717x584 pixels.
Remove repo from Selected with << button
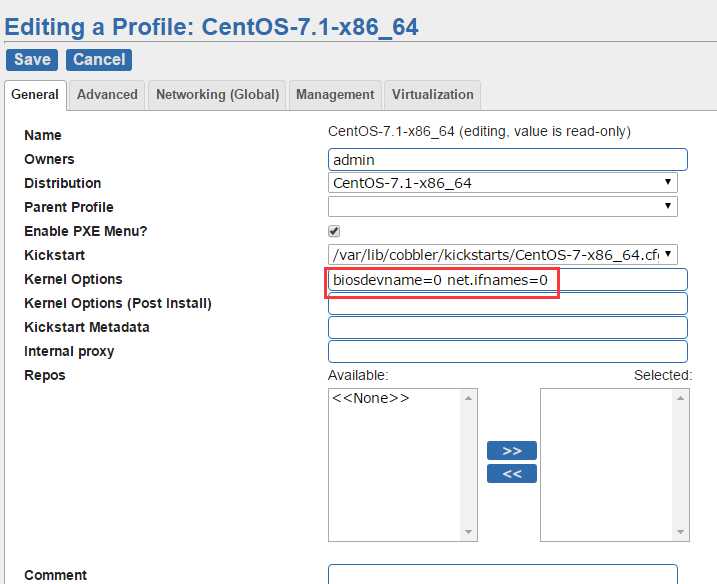[512, 473]
